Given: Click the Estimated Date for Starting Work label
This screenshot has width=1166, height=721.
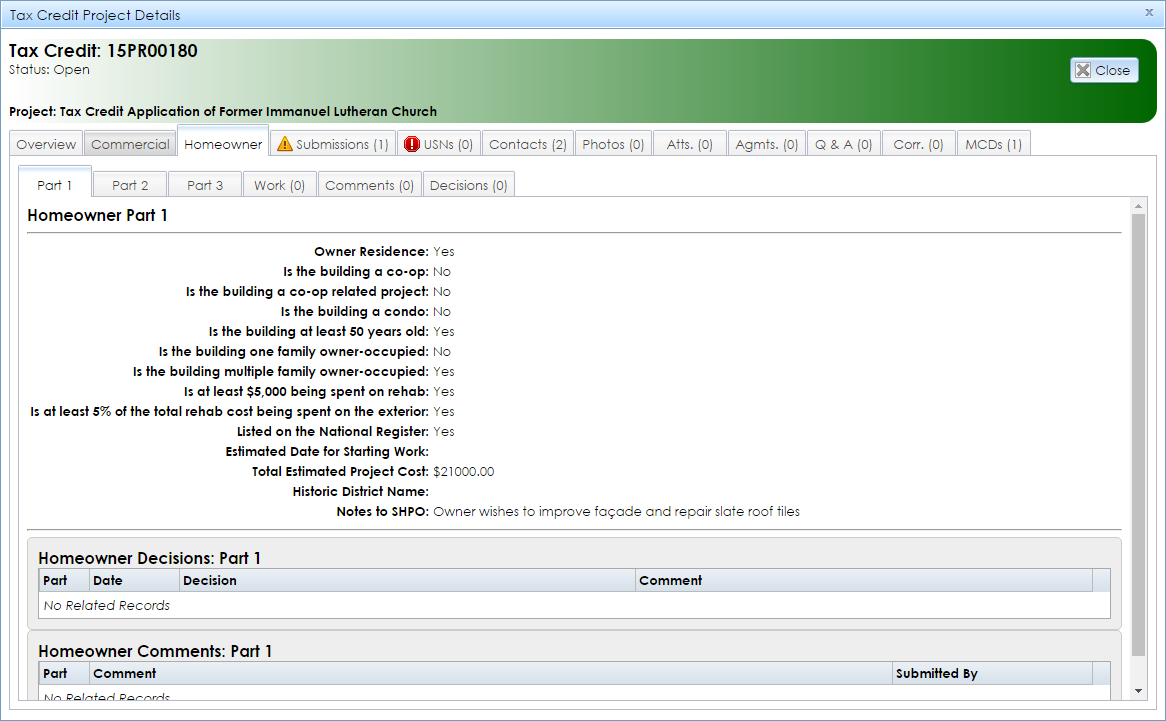Looking at the screenshot, I should pos(327,451).
